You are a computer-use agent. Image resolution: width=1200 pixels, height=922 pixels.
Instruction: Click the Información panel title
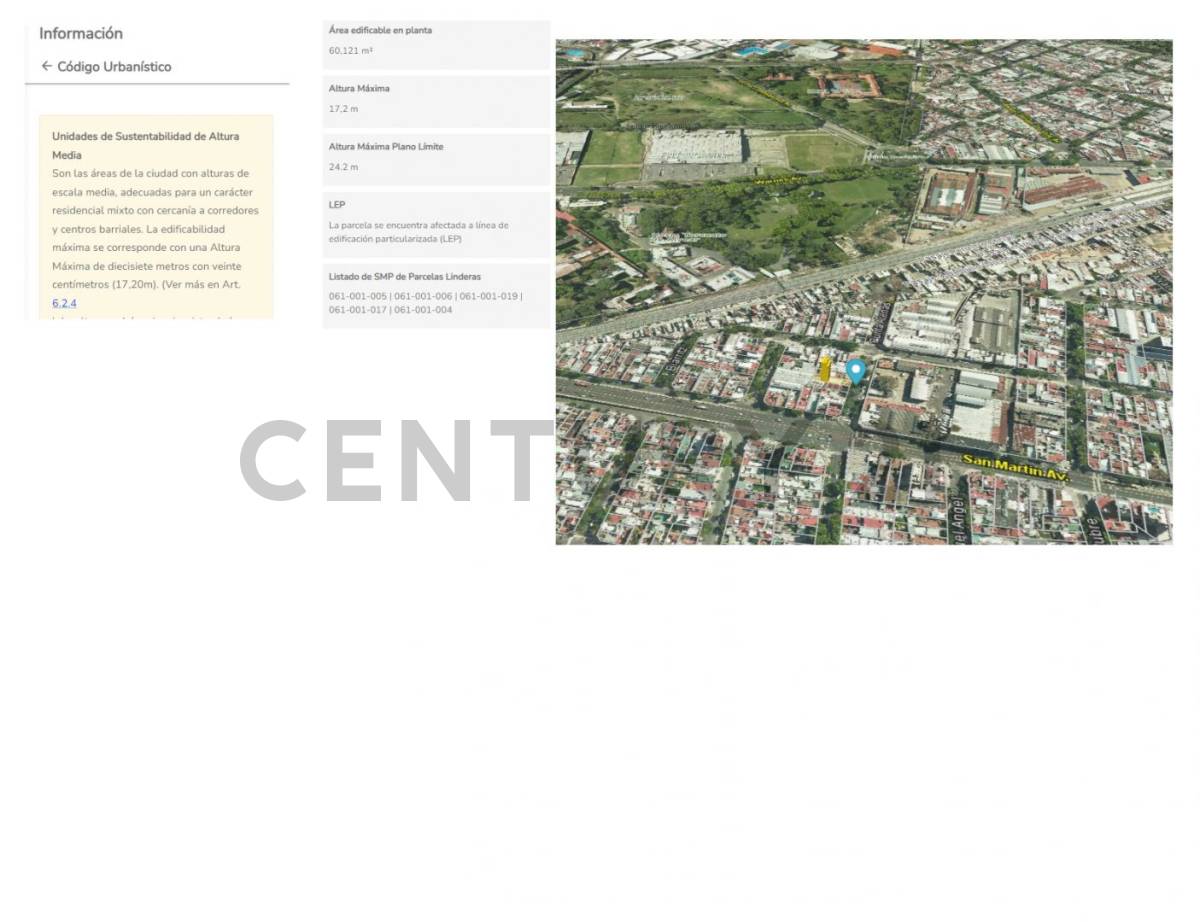[81, 33]
